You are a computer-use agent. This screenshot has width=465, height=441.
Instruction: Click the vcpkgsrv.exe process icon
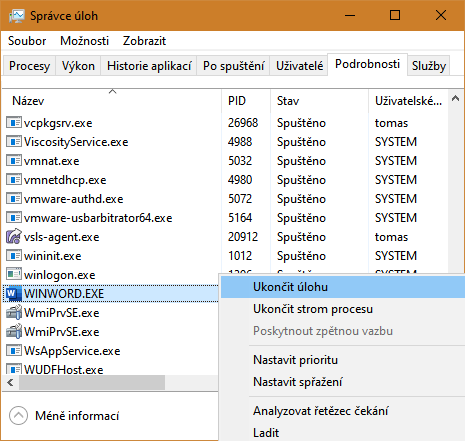coord(14,123)
